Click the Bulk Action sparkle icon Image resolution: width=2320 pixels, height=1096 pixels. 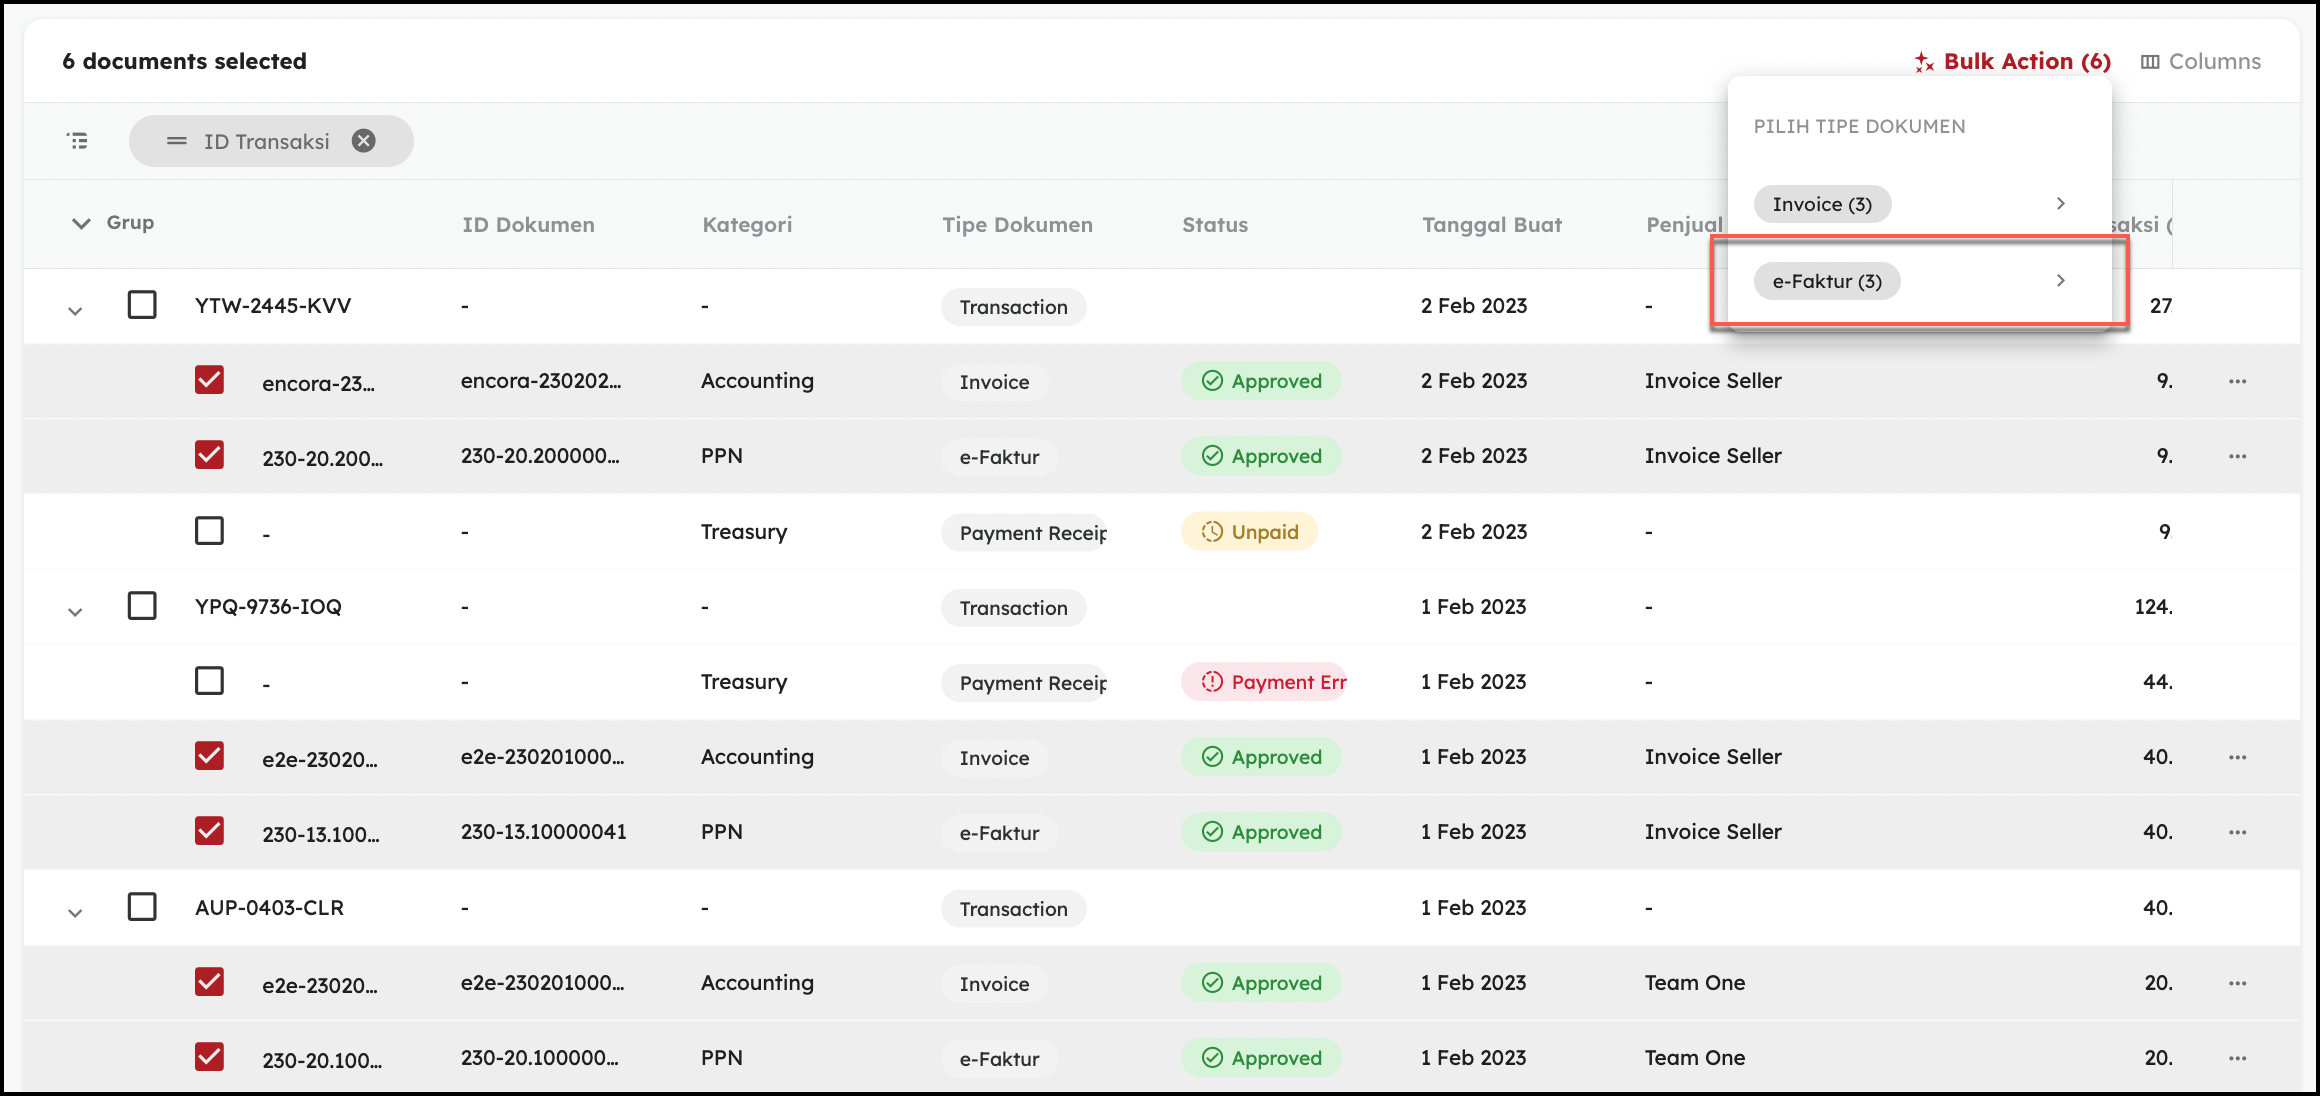point(1924,62)
